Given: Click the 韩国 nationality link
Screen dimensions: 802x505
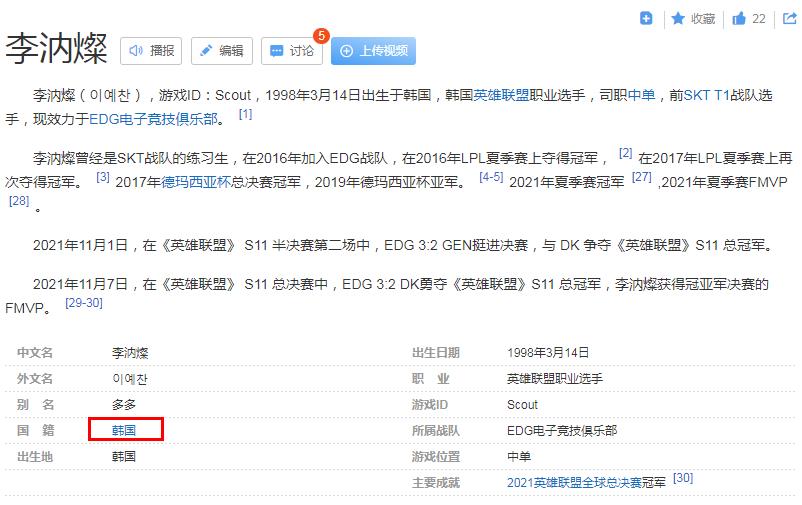Looking at the screenshot, I should tap(124, 430).
